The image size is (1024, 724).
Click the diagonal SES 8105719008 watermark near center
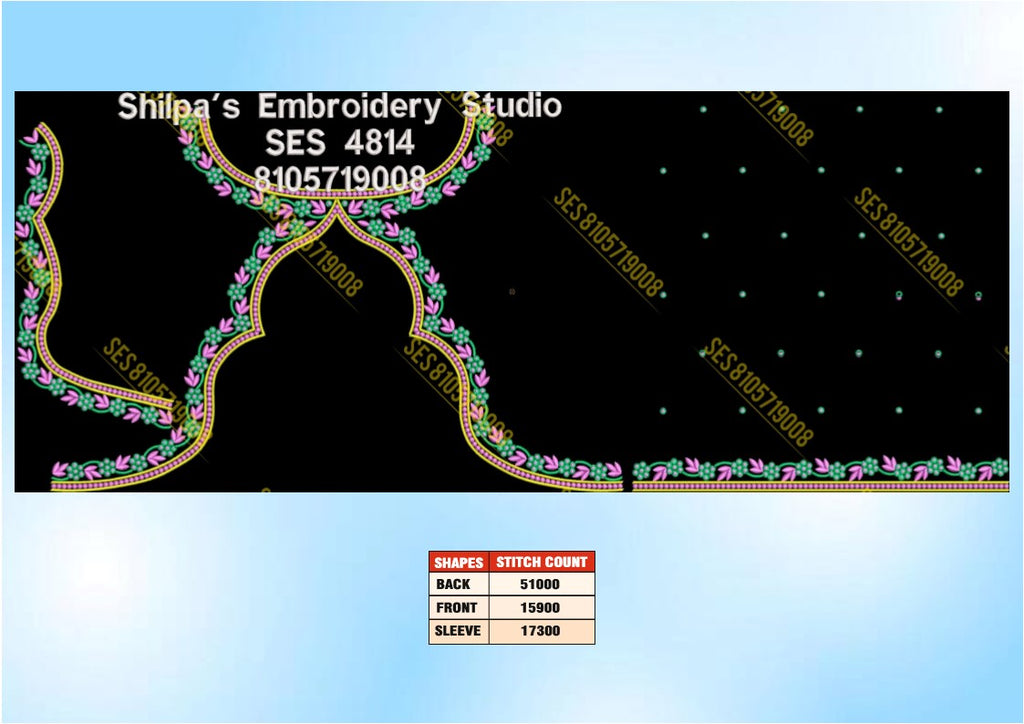tap(609, 243)
